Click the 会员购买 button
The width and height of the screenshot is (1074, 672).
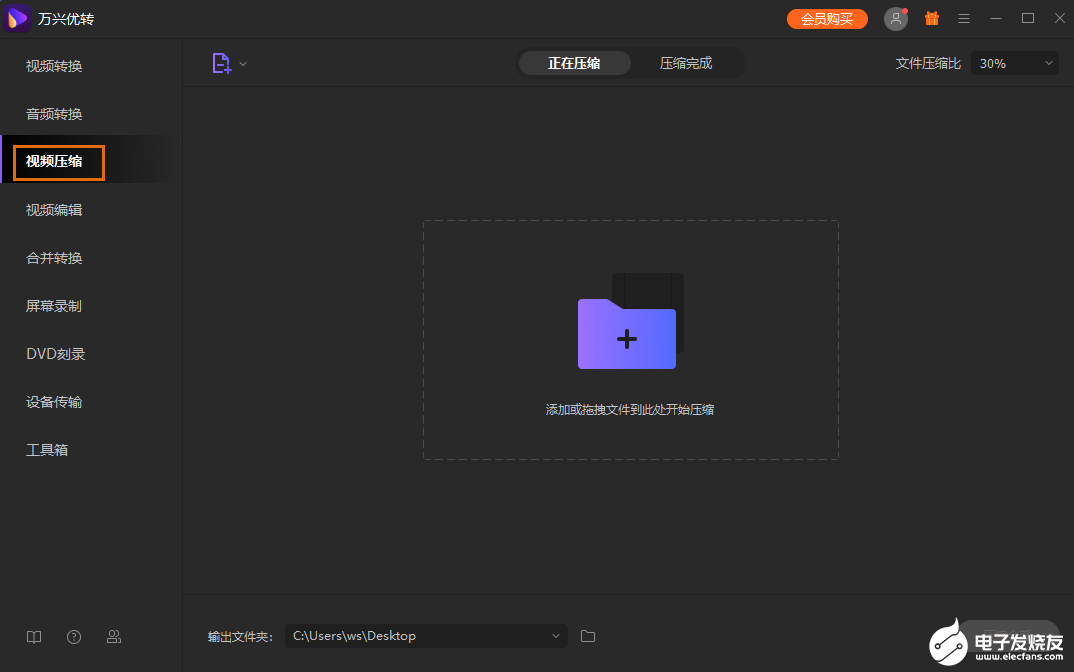827,19
